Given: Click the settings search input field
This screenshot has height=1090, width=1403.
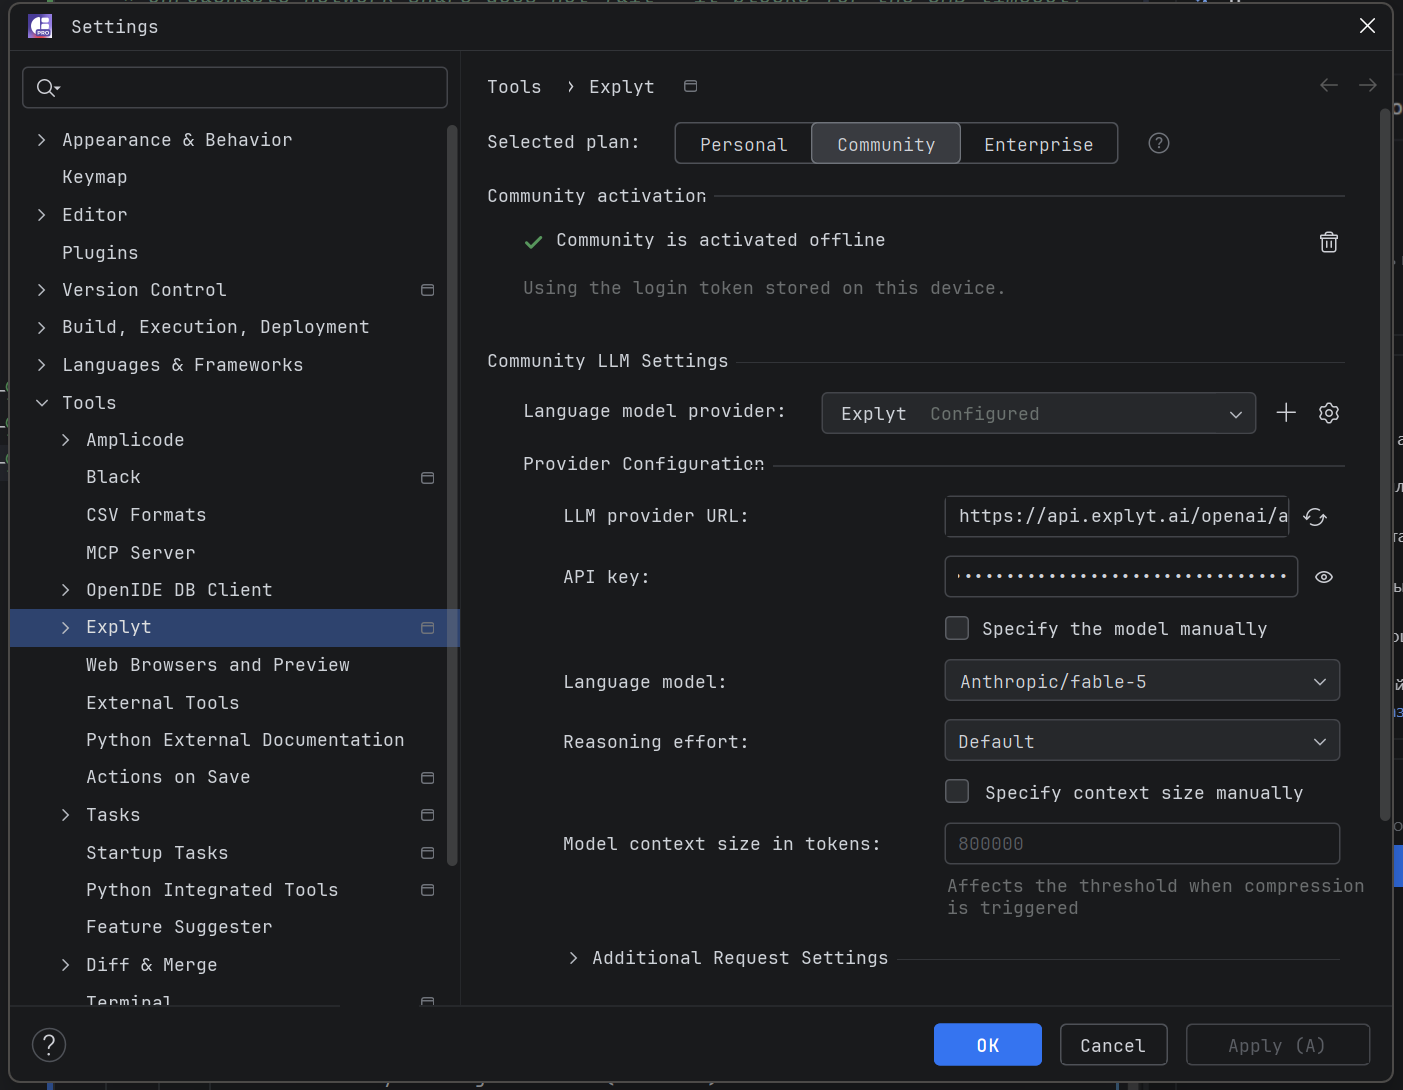Looking at the screenshot, I should 235,88.
